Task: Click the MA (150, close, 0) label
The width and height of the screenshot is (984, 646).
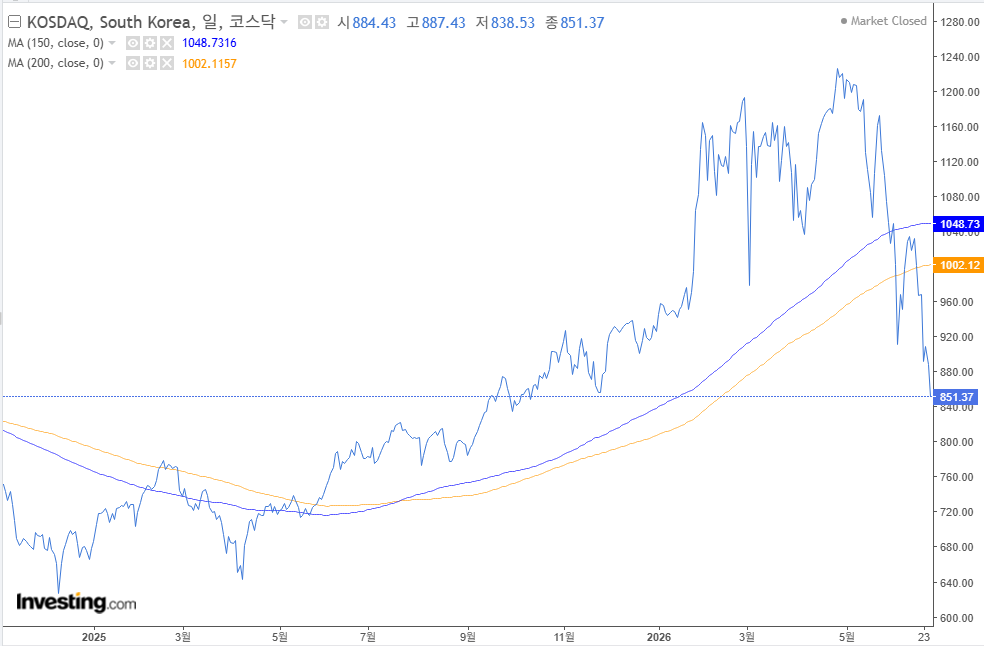Action: 56,43
